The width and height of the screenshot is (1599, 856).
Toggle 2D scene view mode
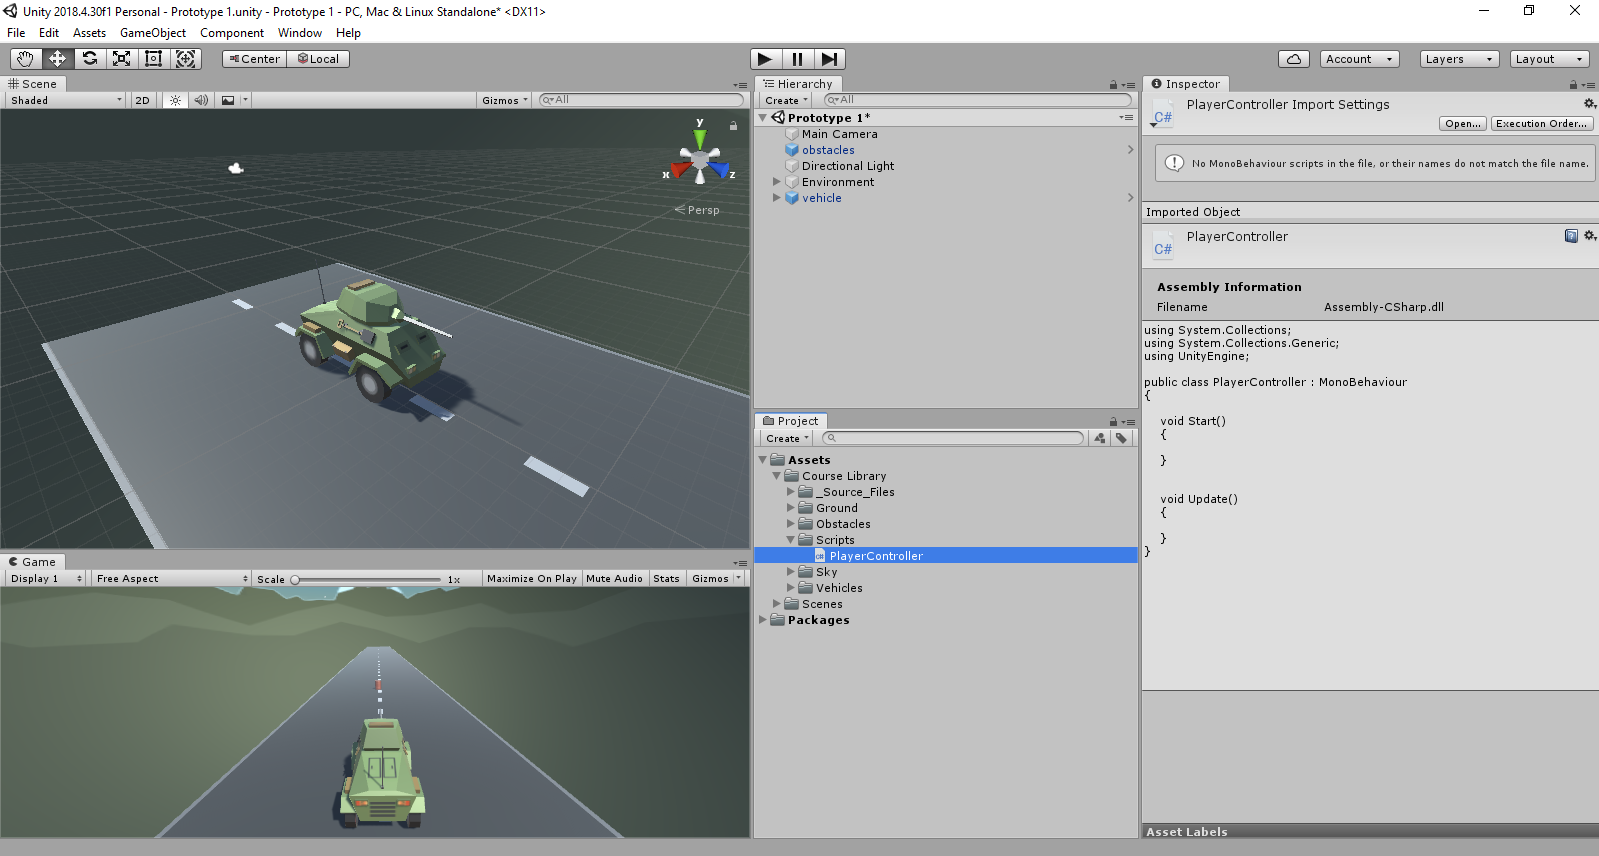tap(142, 100)
